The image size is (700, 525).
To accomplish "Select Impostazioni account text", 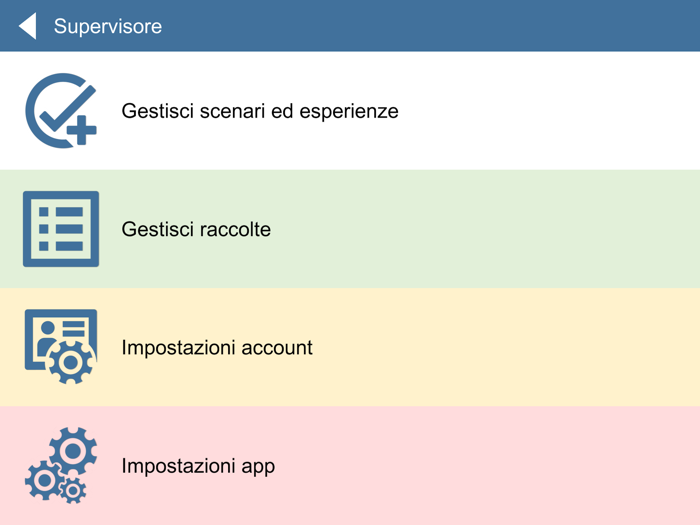I will click(x=217, y=347).
